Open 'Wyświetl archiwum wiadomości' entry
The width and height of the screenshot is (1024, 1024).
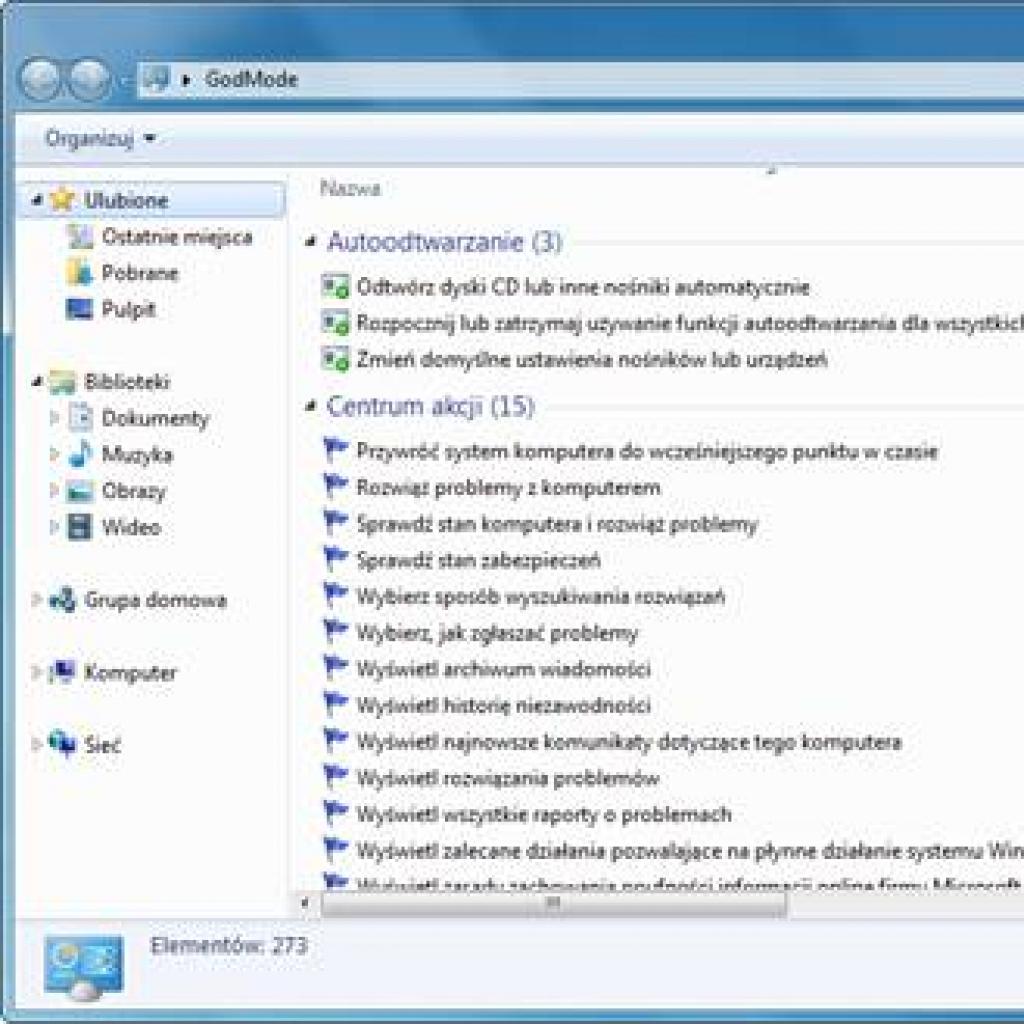click(x=504, y=669)
